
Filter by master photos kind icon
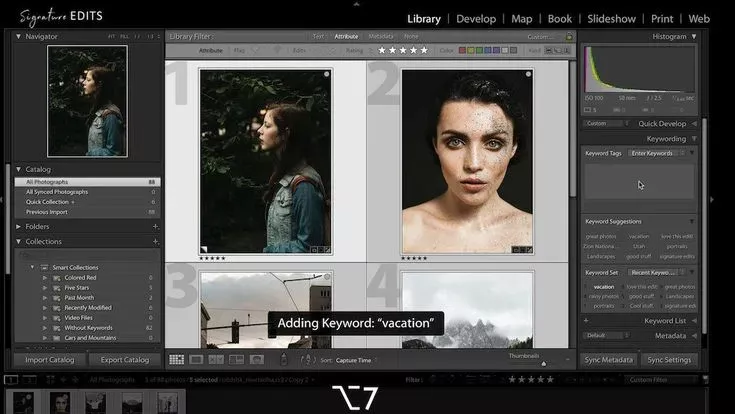(548, 50)
